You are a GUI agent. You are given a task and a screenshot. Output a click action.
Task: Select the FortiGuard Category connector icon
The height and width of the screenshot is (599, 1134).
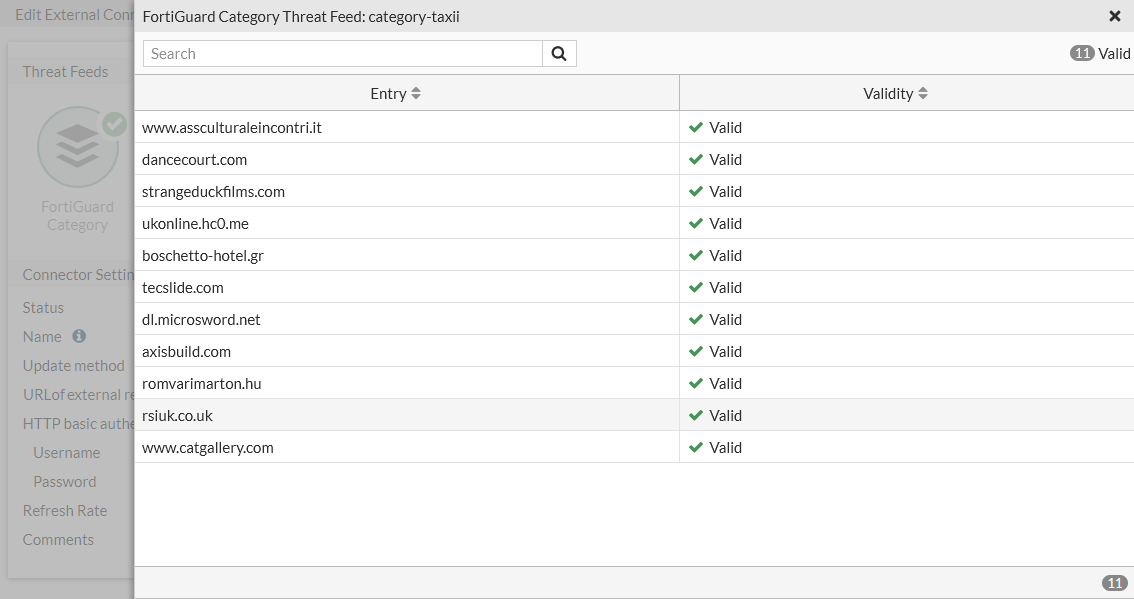[78, 146]
